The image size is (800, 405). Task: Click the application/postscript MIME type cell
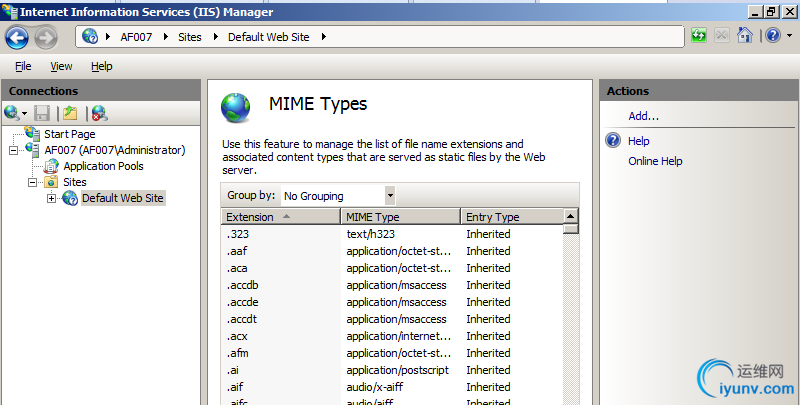coord(397,370)
